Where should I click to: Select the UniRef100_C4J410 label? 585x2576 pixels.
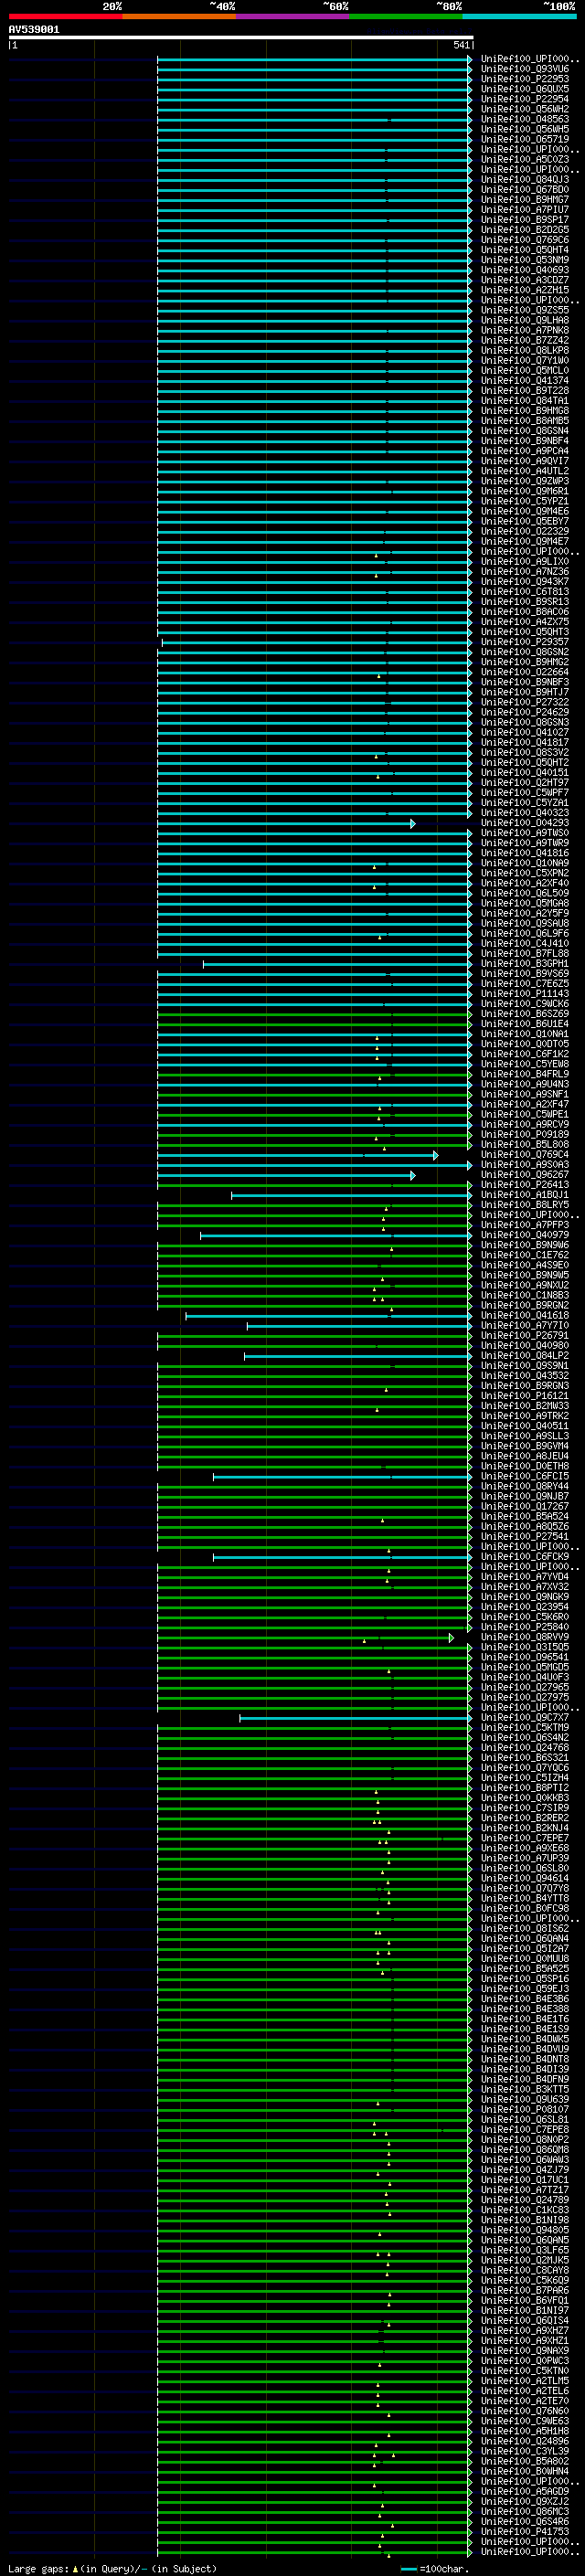coord(525,944)
